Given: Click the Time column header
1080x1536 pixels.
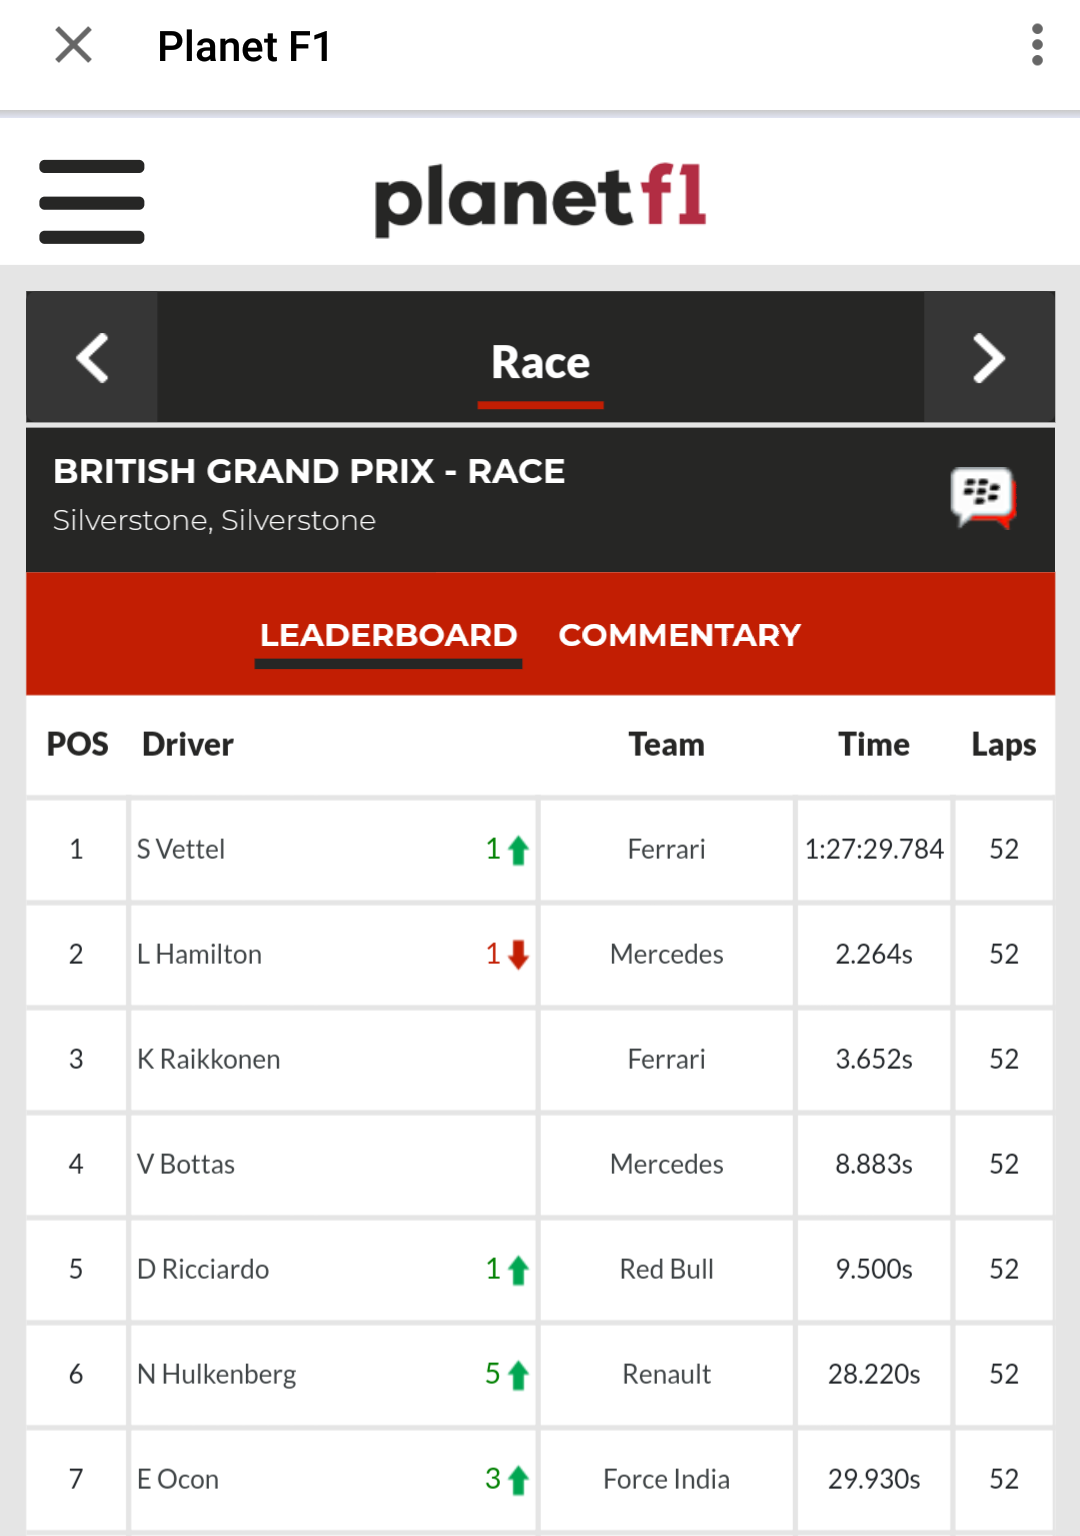Looking at the screenshot, I should click(874, 745).
